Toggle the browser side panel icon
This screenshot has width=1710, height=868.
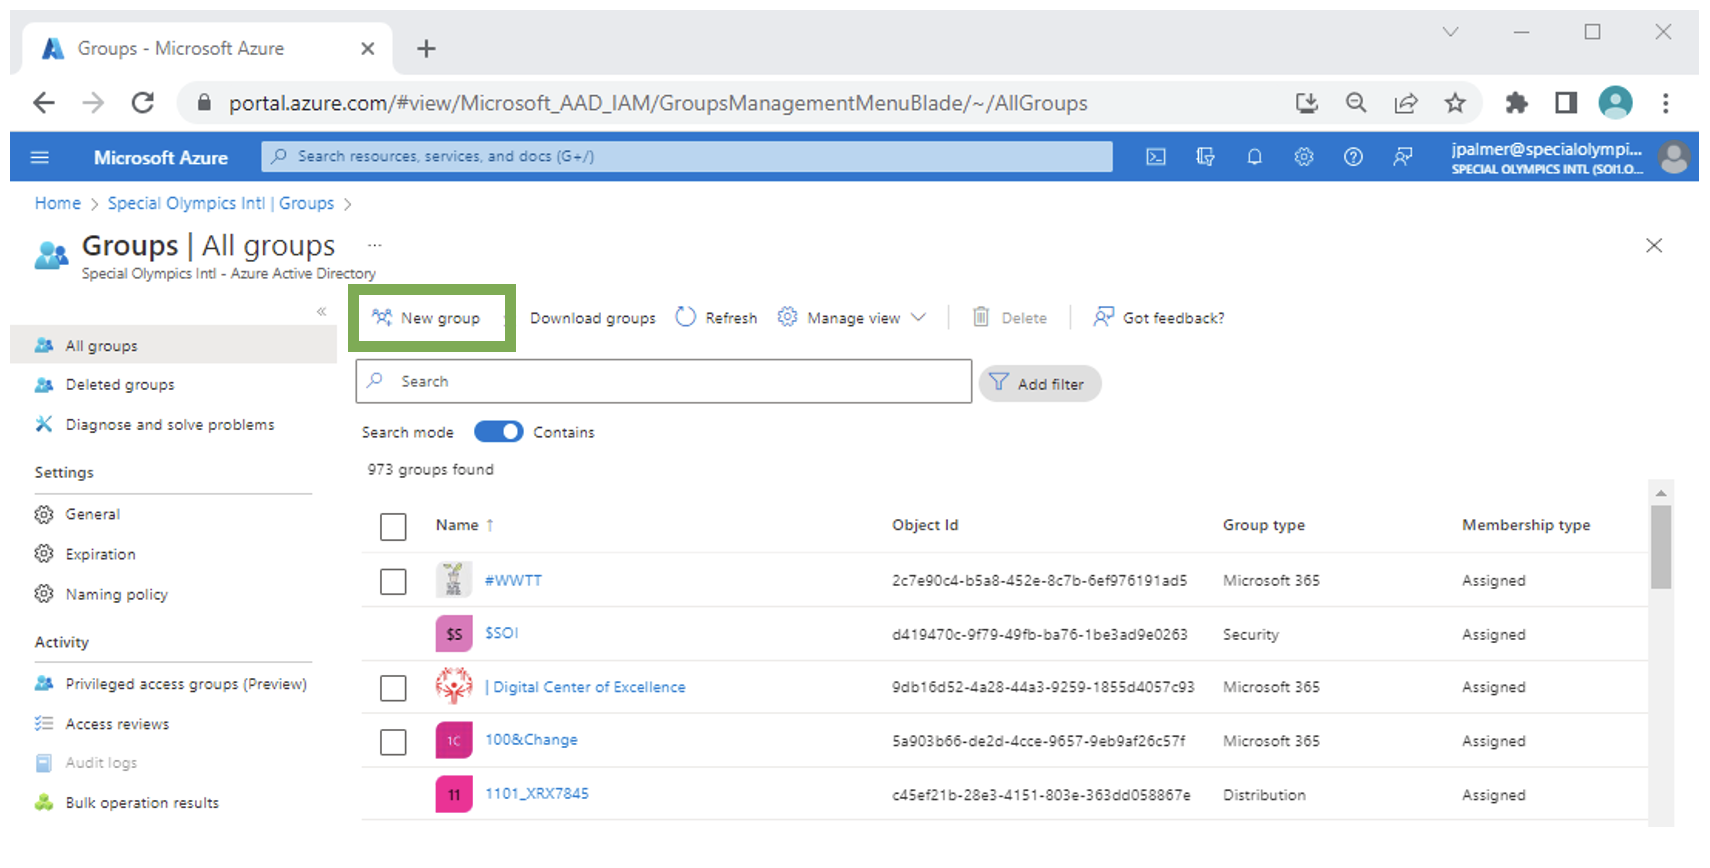pos(1566,103)
